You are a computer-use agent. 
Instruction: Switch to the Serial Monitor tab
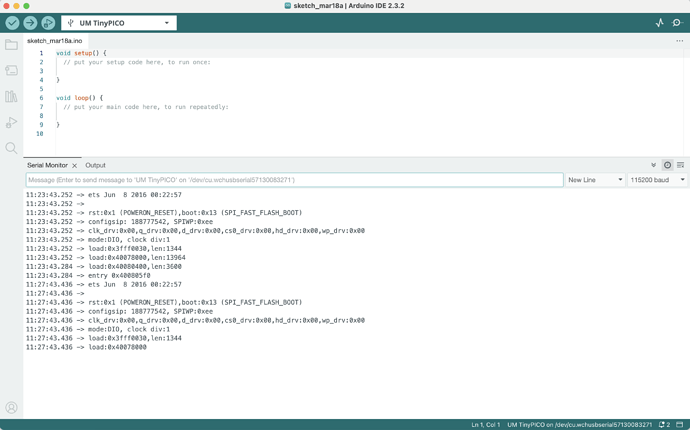point(48,165)
